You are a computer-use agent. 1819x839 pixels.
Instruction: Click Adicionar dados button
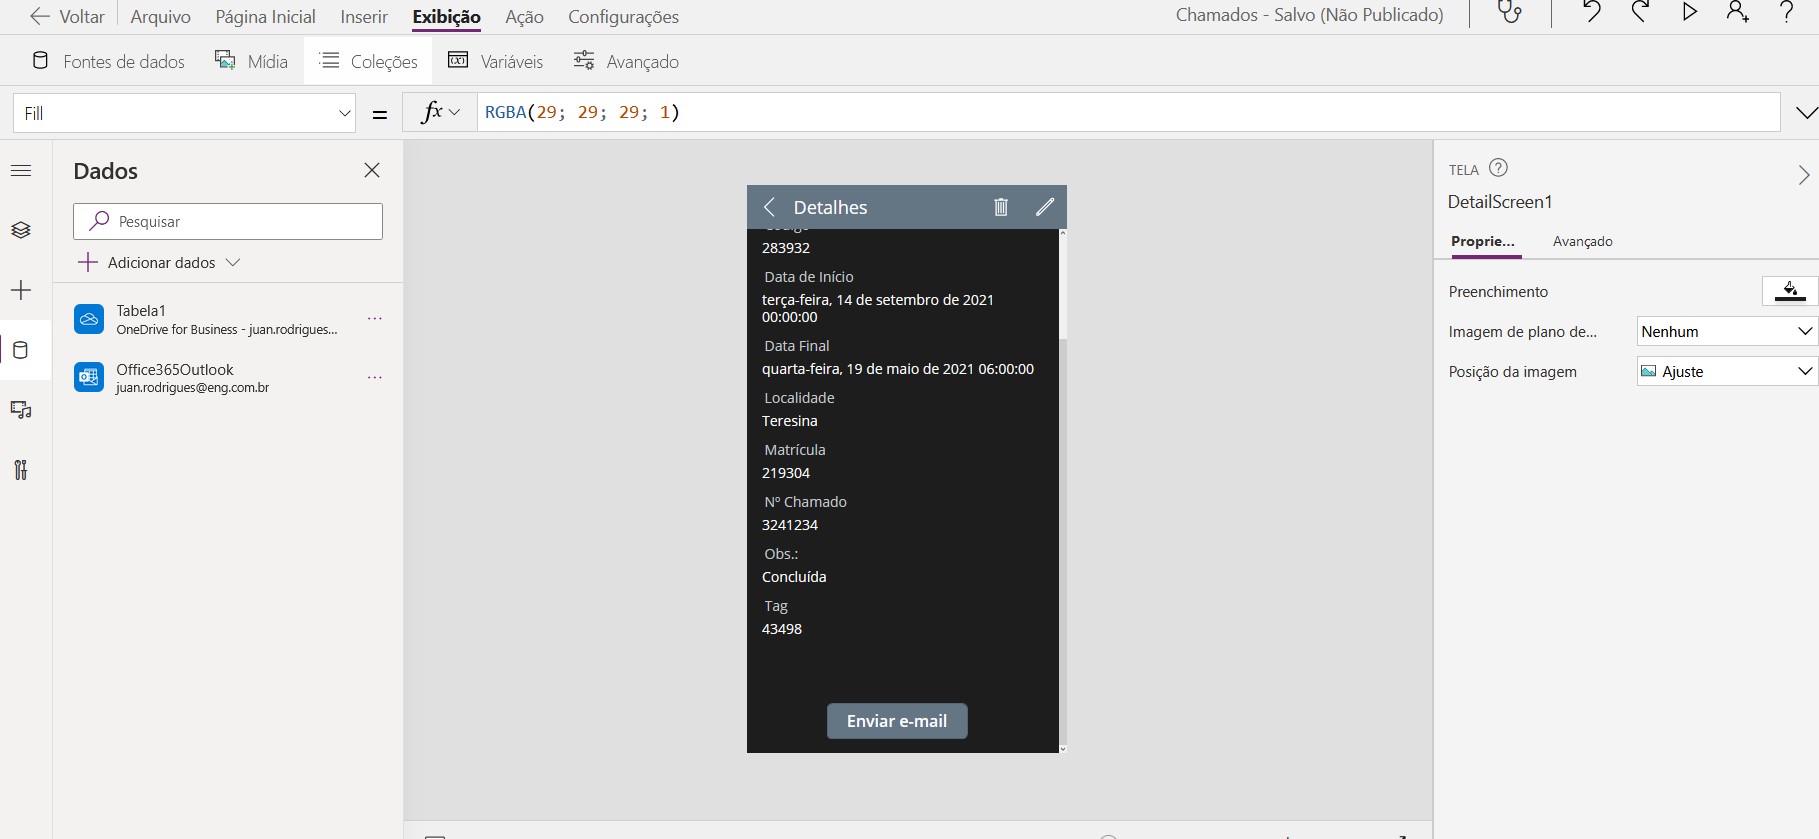coord(160,262)
